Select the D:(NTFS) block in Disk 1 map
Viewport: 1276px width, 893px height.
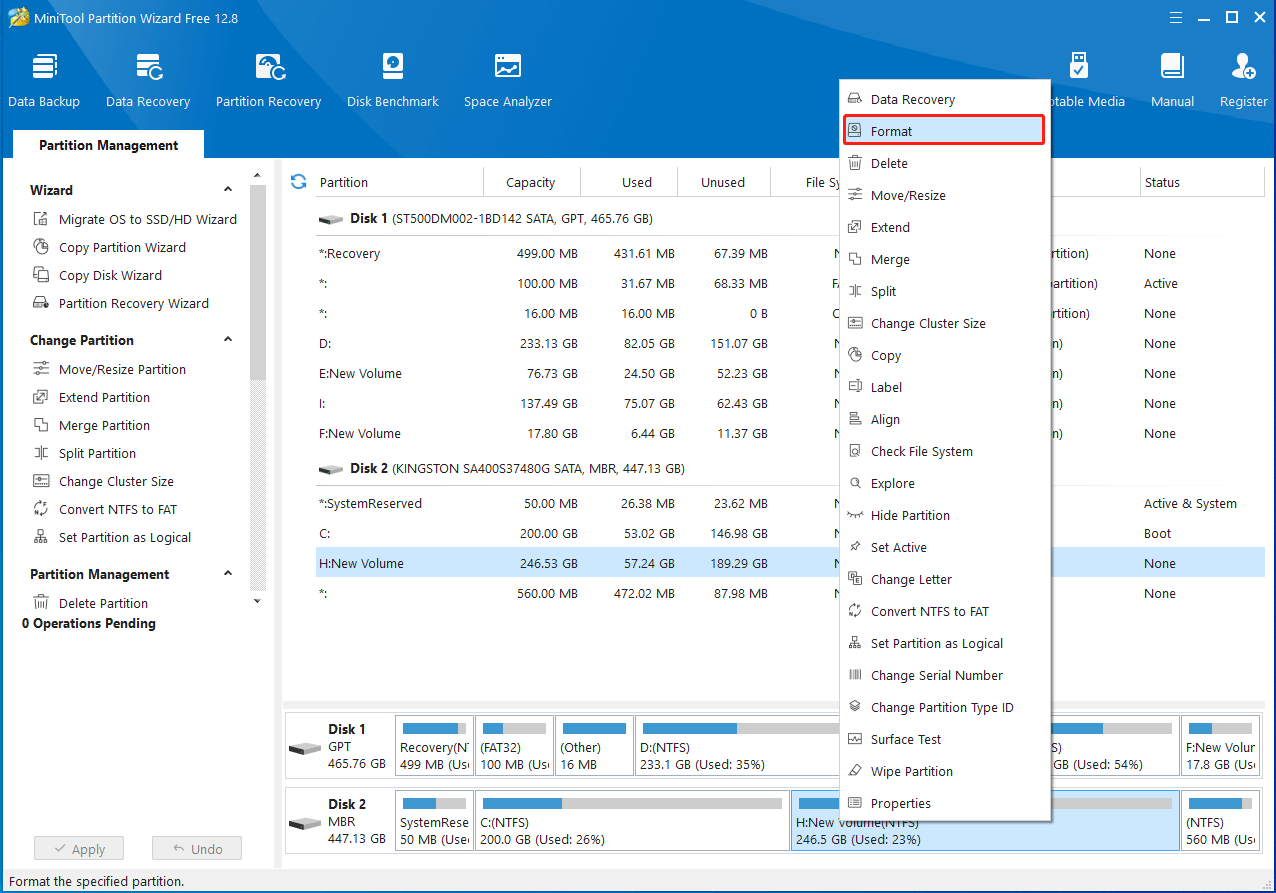737,746
